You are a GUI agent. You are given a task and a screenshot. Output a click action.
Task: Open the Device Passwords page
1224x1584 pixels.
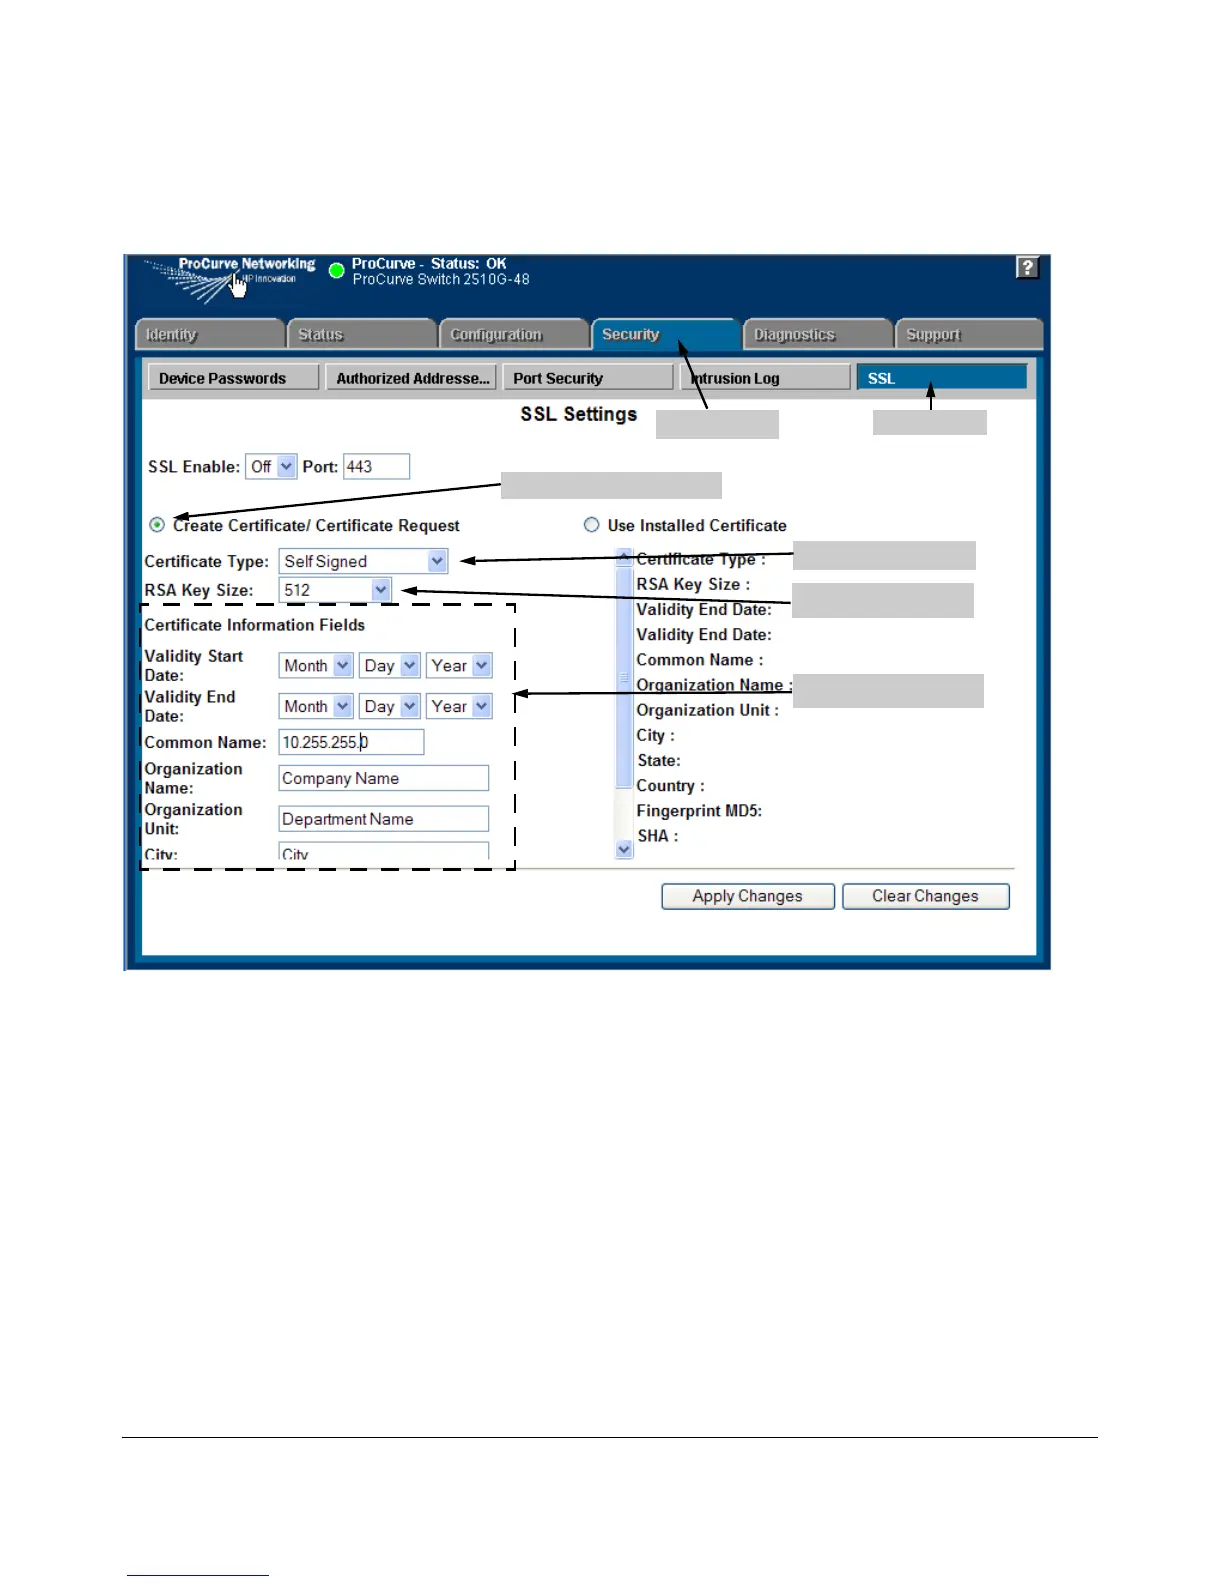pyautogui.click(x=234, y=378)
